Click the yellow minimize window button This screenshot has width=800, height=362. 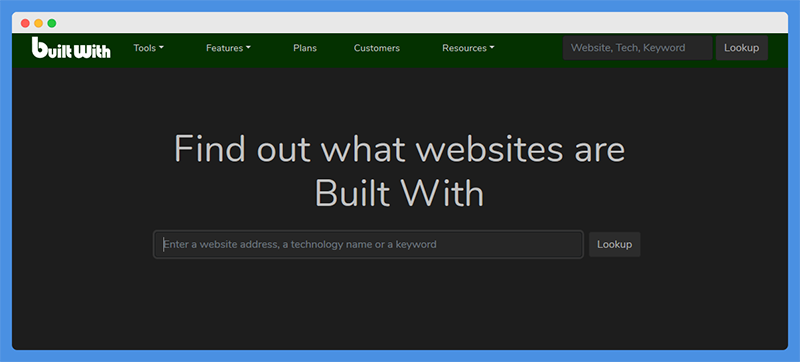point(38,23)
